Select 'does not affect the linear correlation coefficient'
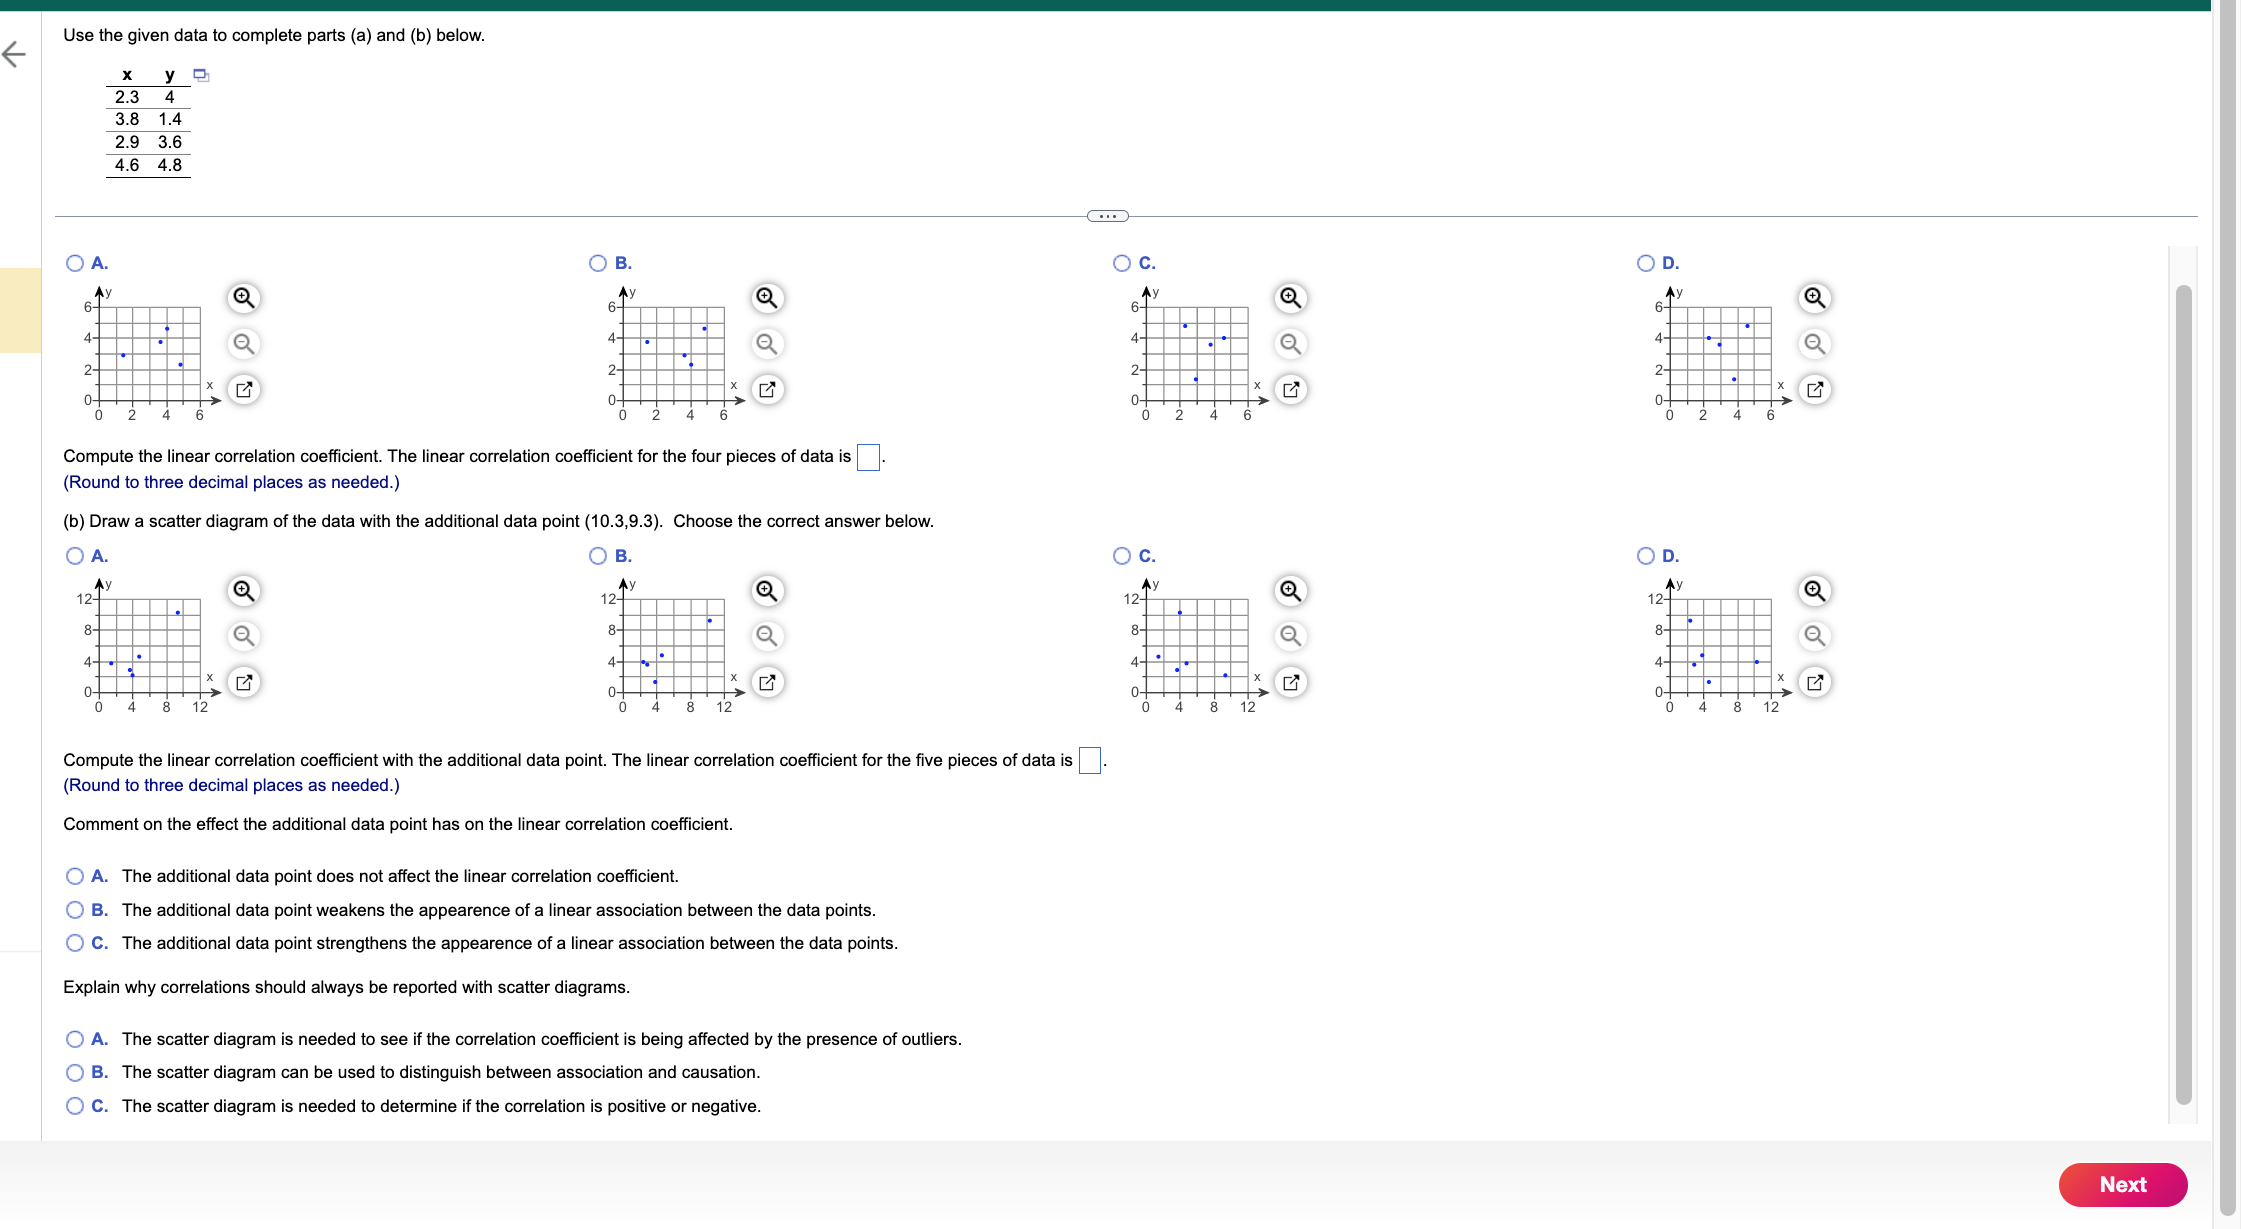The image size is (2241, 1229). click(75, 876)
